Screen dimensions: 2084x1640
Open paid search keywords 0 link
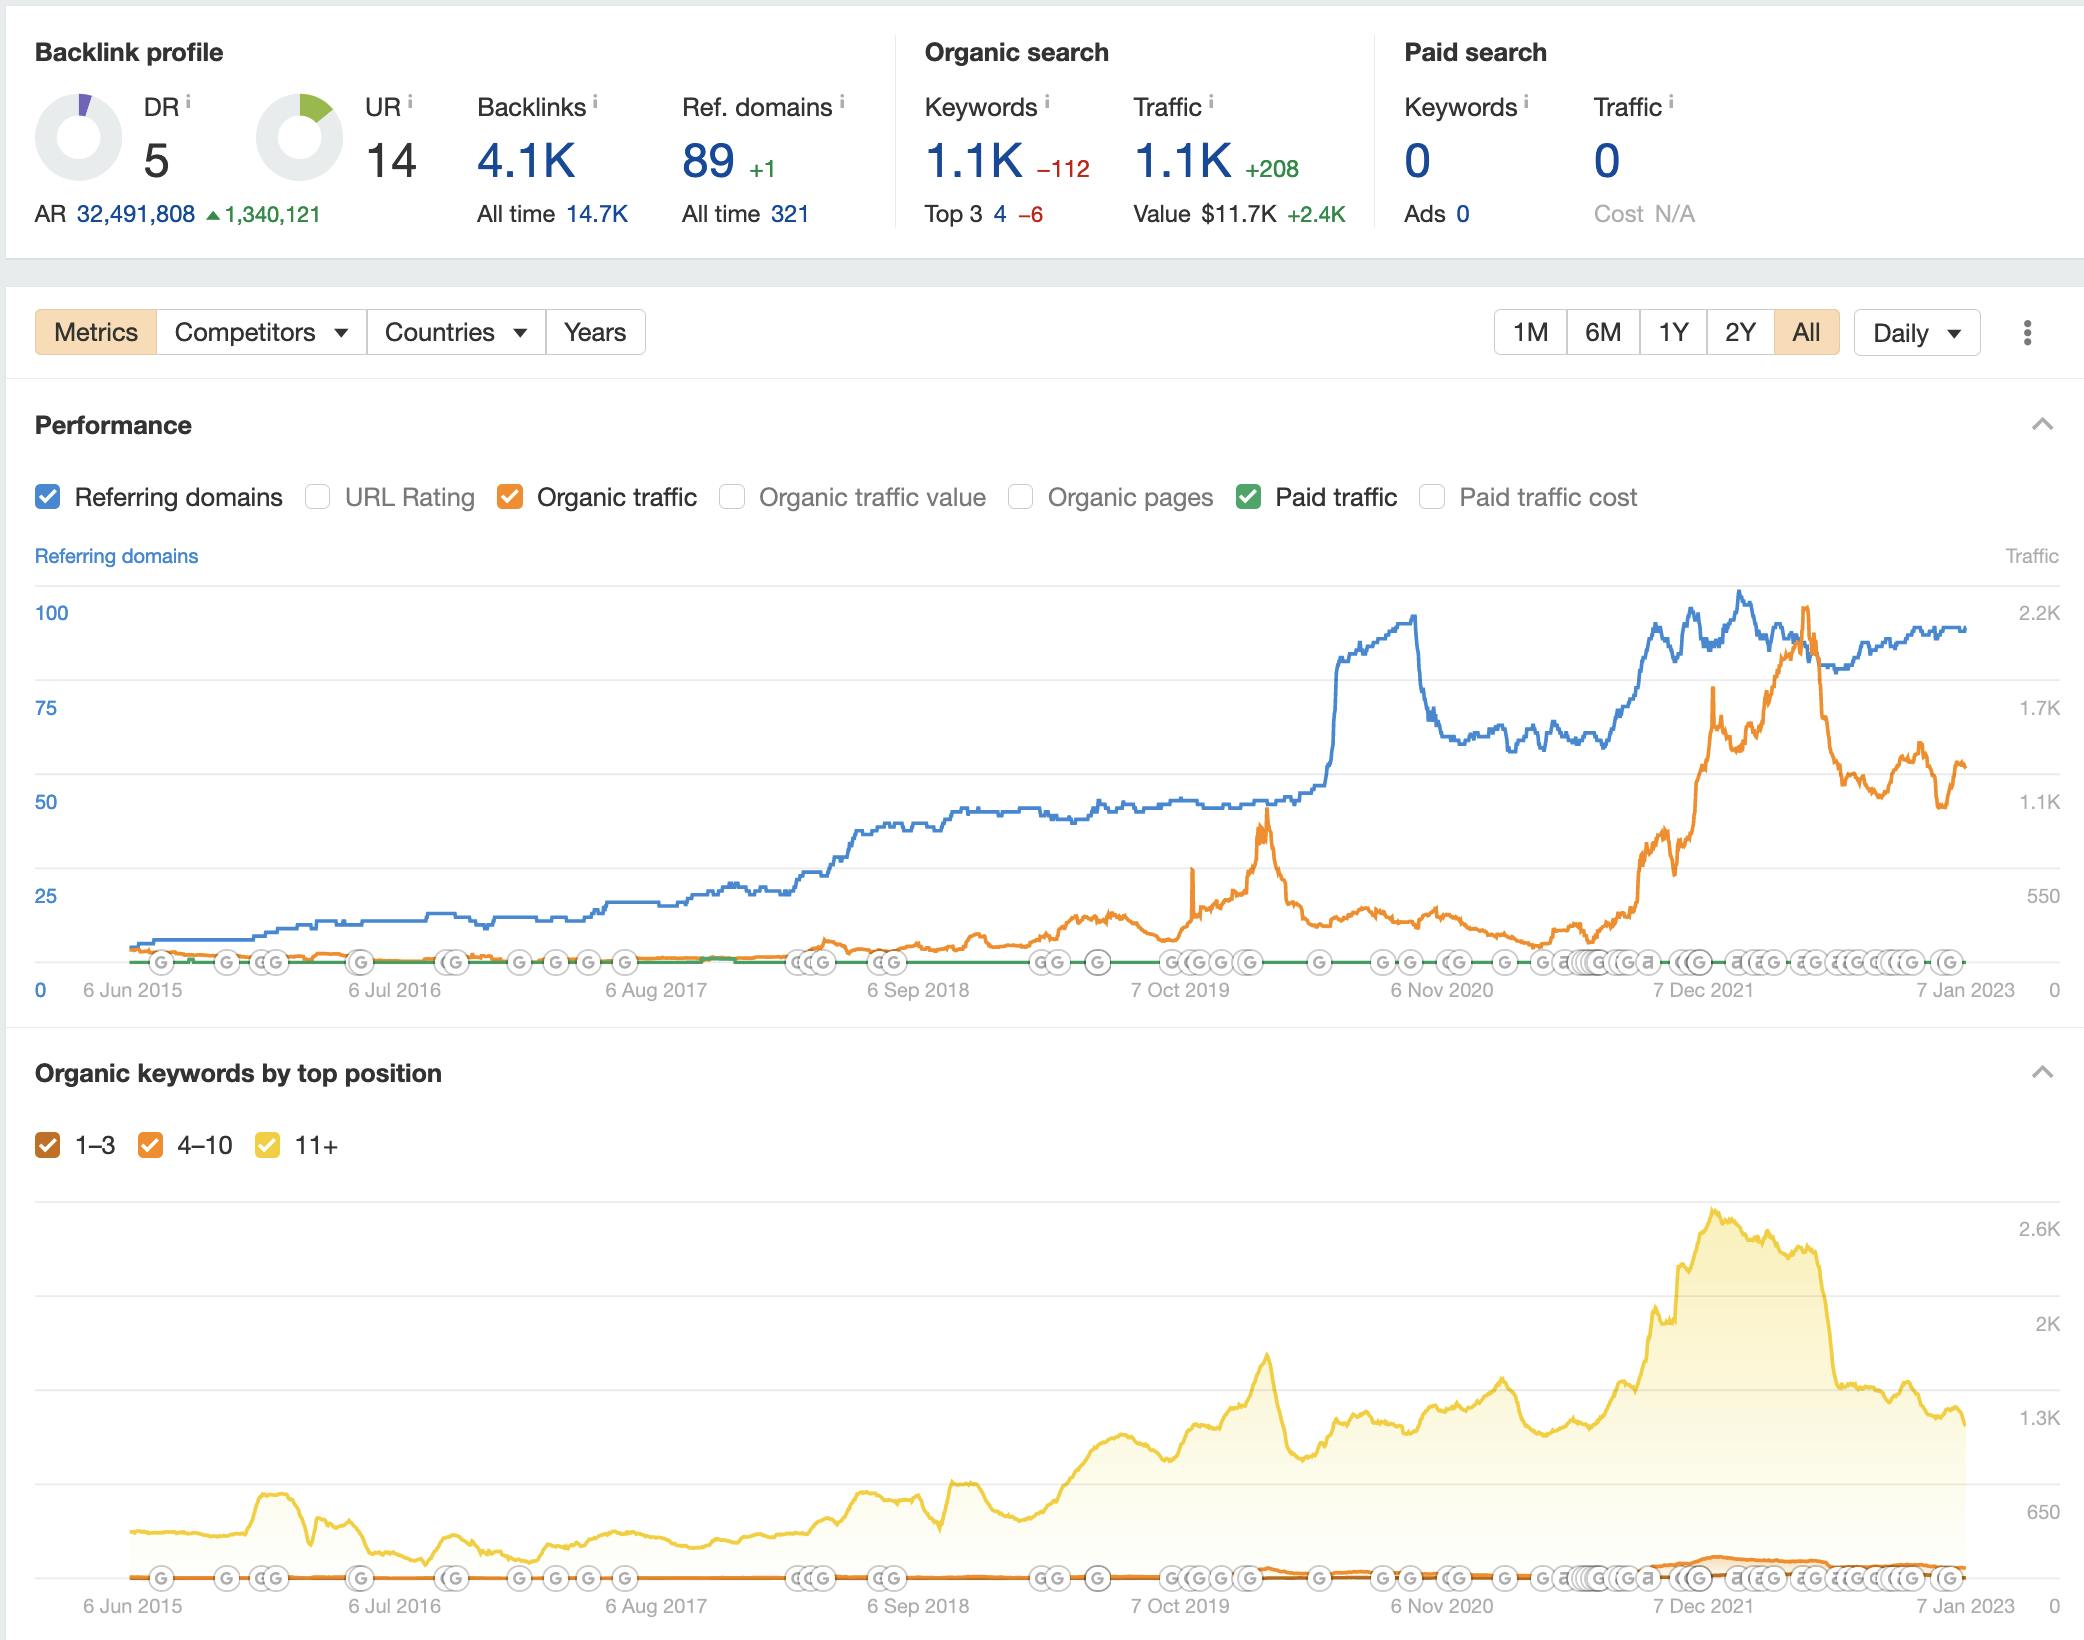(x=1417, y=161)
